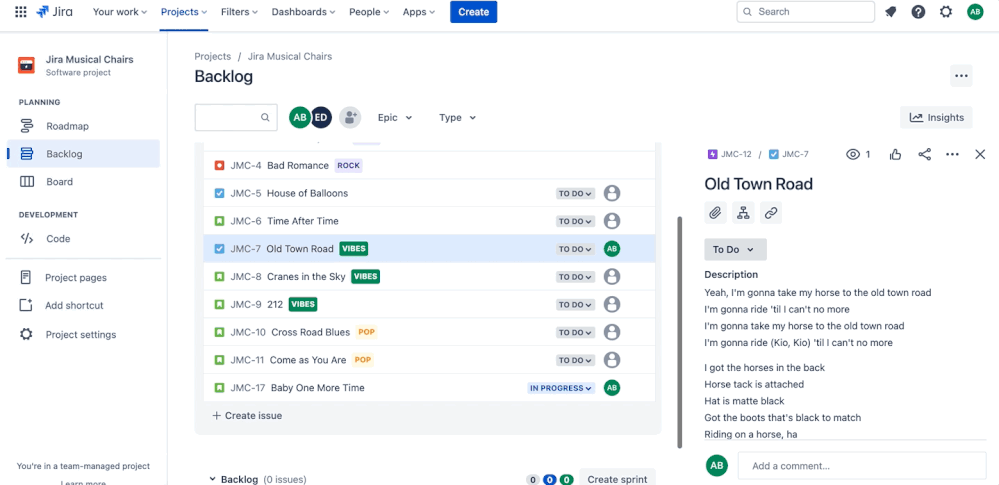The width and height of the screenshot is (999, 485).
Task: Open issue panel more actions ellipsis
Action: 952,154
